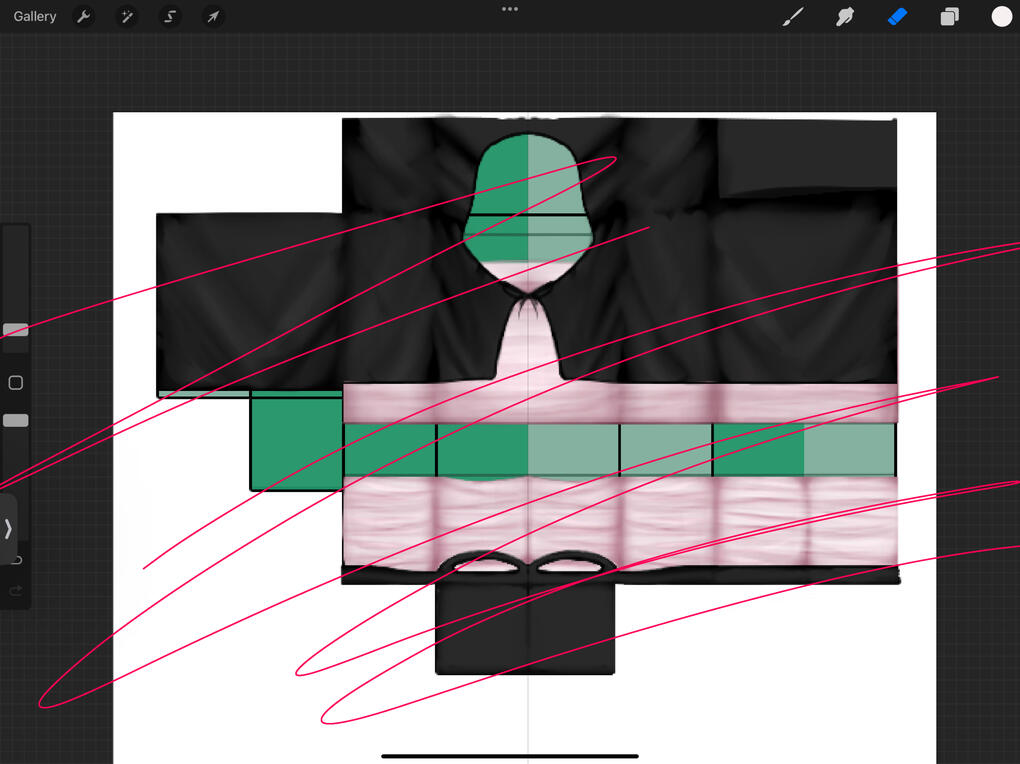Tap the three-dot menu at top center
The image size is (1020, 764).
pyautogui.click(x=510, y=9)
